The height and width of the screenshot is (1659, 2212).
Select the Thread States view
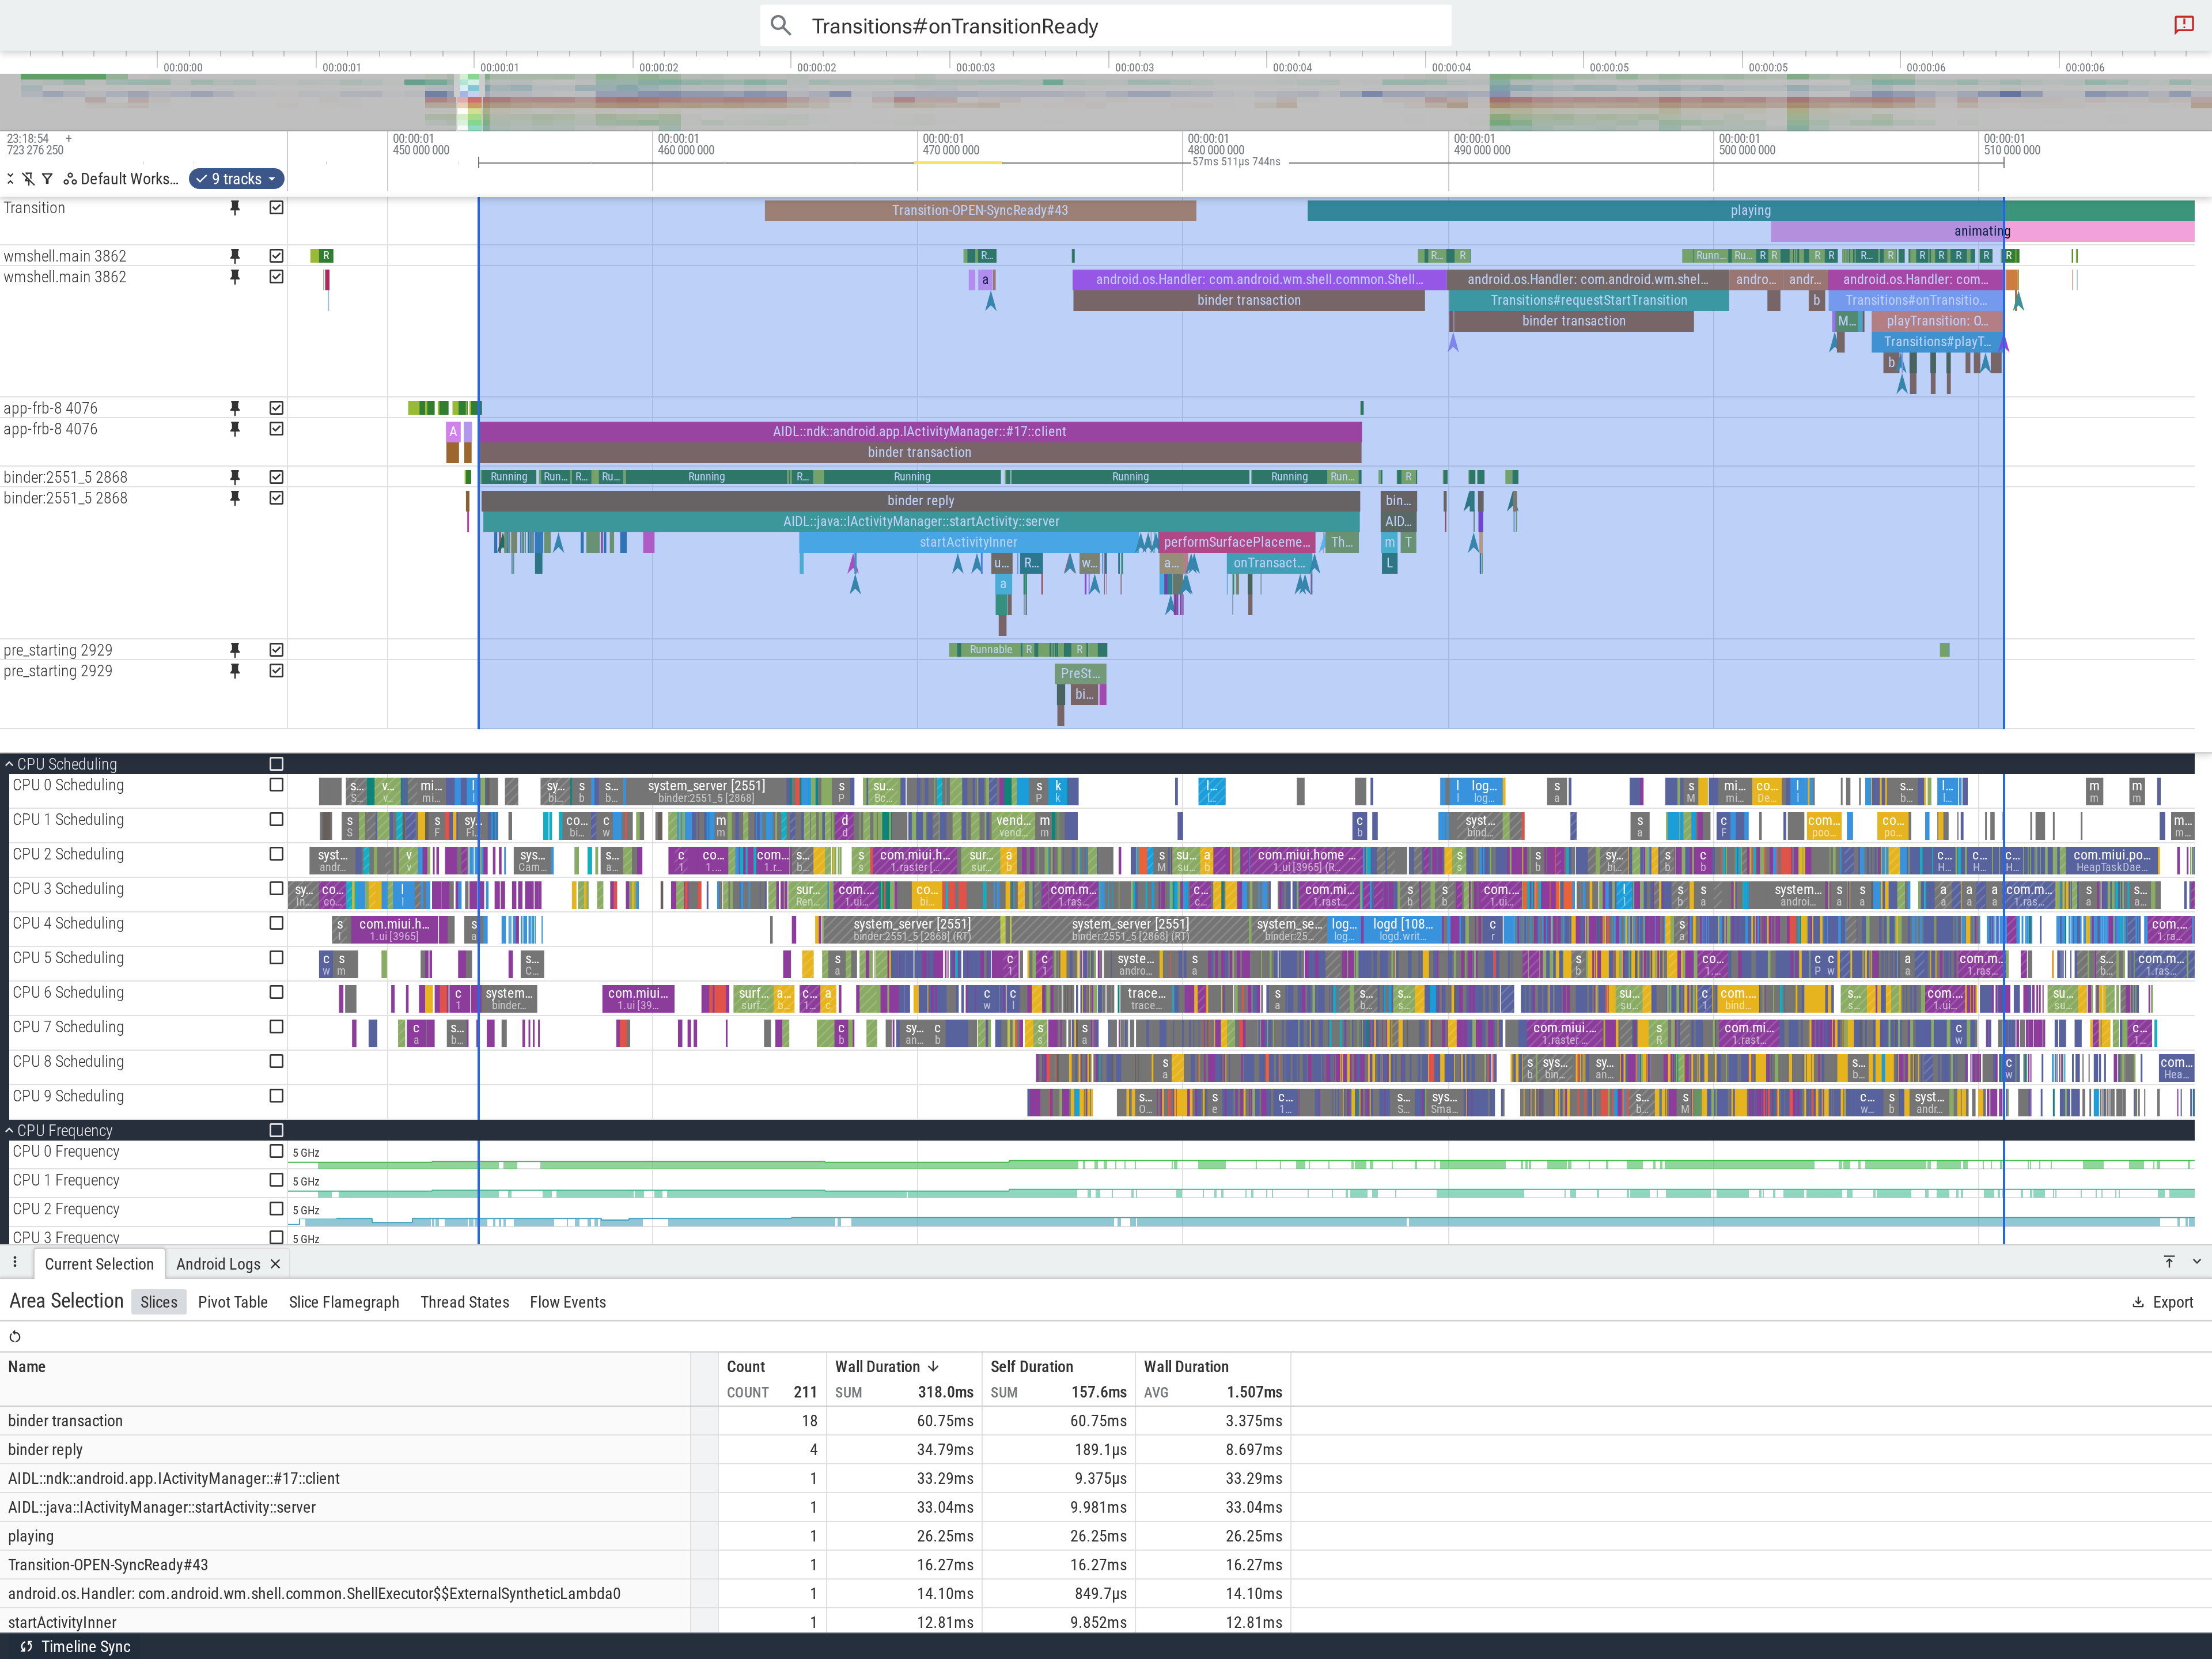tap(465, 1302)
